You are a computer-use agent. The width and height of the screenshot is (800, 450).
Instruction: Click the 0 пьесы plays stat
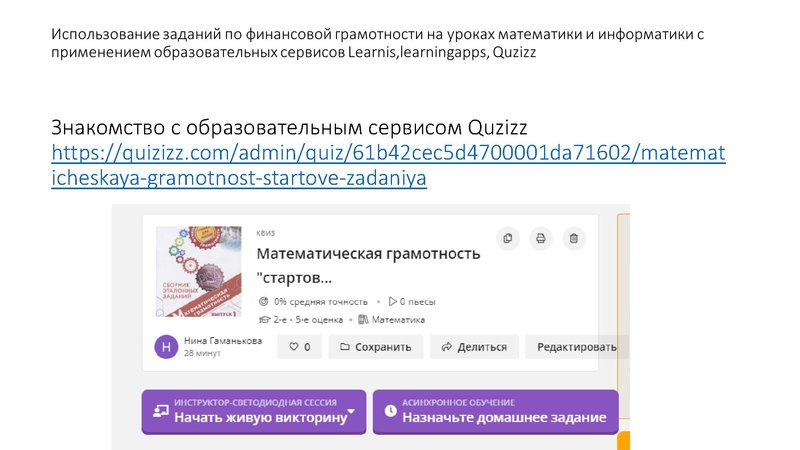click(412, 302)
